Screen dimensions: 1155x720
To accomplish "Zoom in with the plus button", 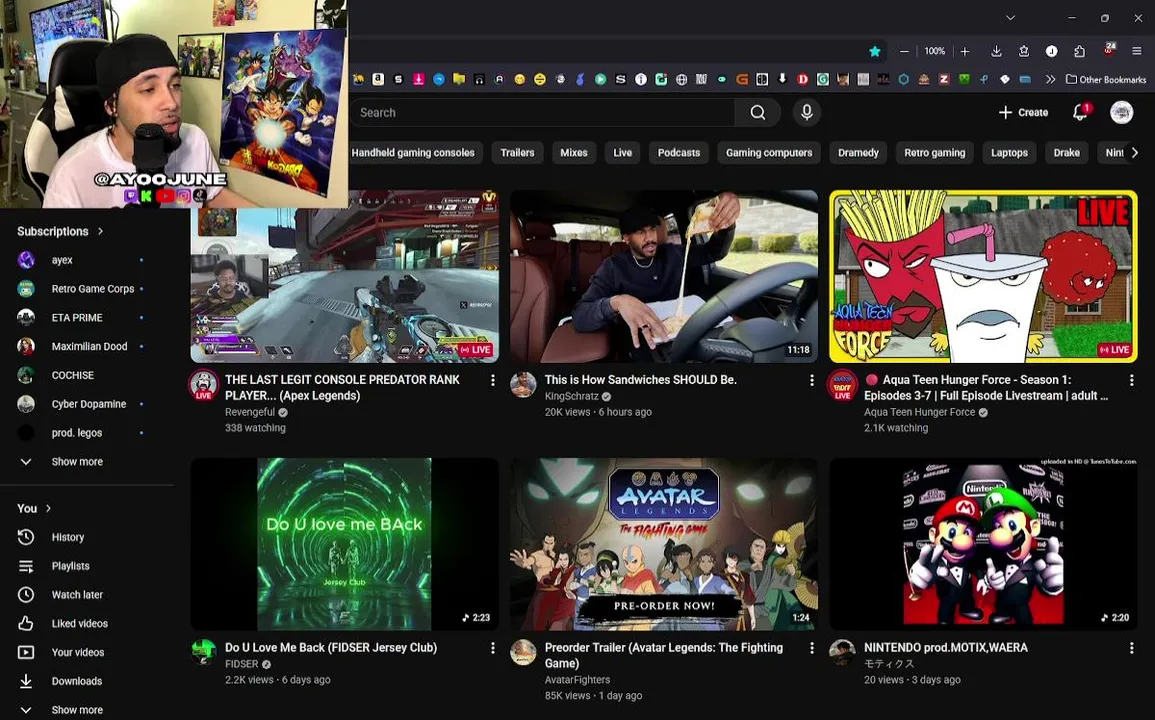I will [x=965, y=51].
